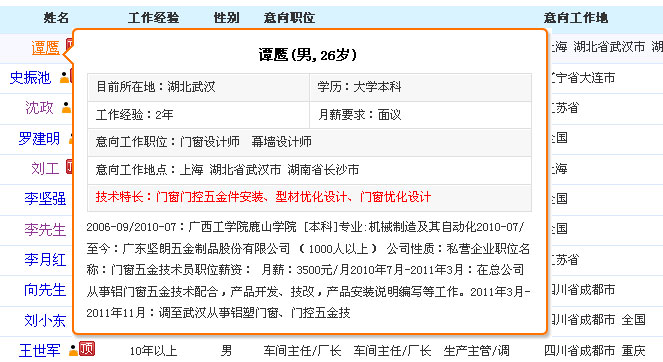Click the person icon beside 沈政
The height and width of the screenshot is (362, 663).
[66, 107]
